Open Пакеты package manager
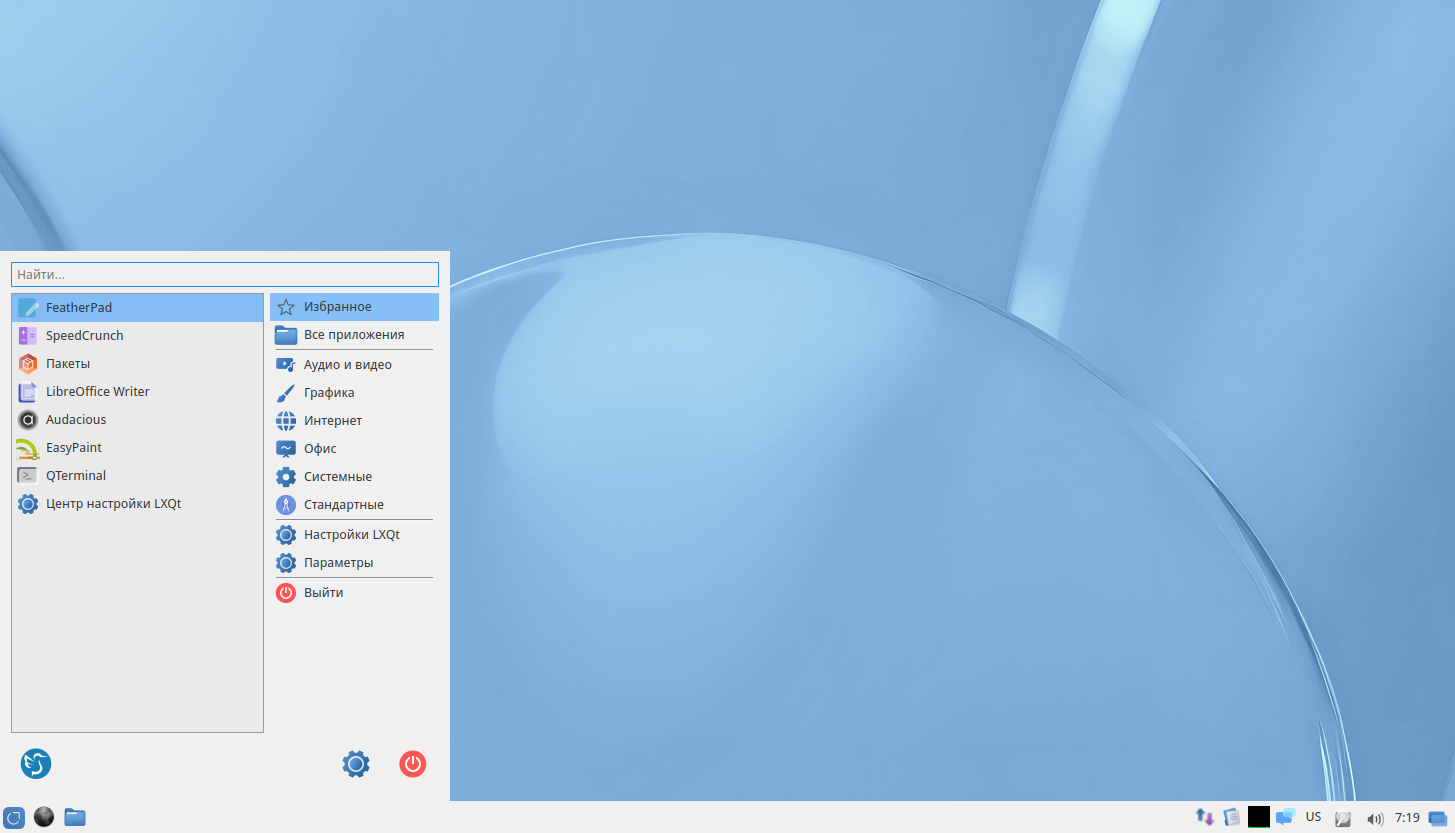The image size is (1455, 833). (x=137, y=363)
